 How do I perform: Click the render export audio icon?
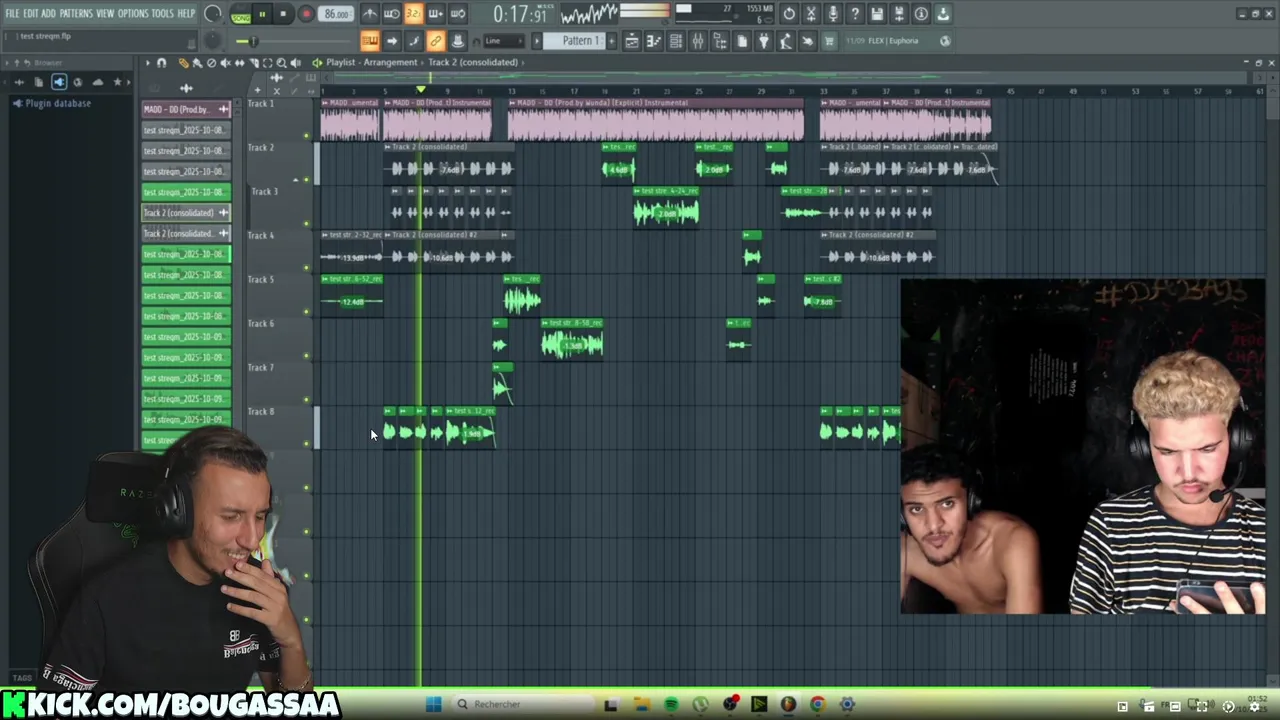click(x=899, y=14)
